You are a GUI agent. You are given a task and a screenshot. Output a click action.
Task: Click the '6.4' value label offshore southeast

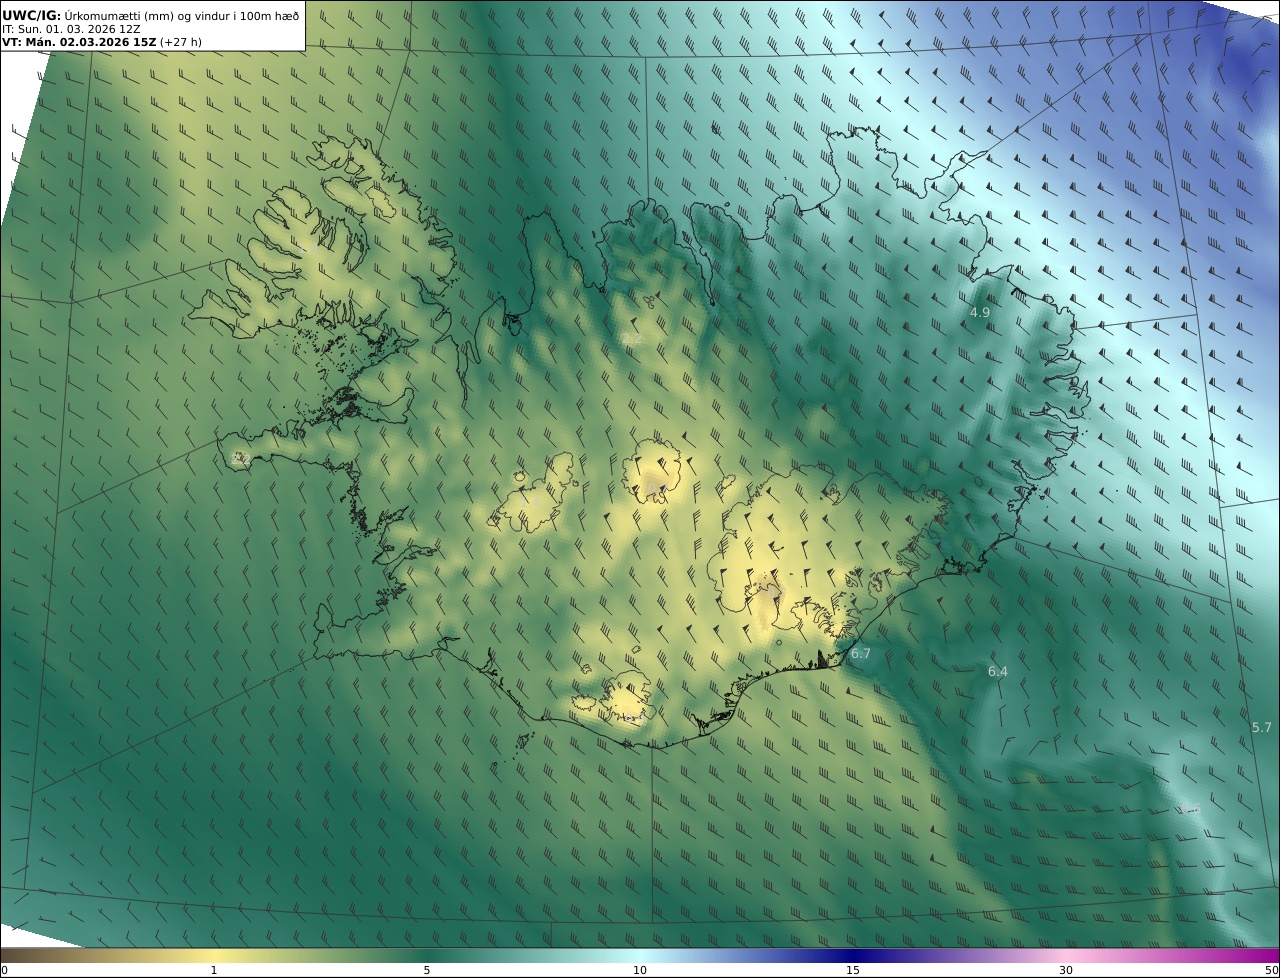[x=998, y=672]
